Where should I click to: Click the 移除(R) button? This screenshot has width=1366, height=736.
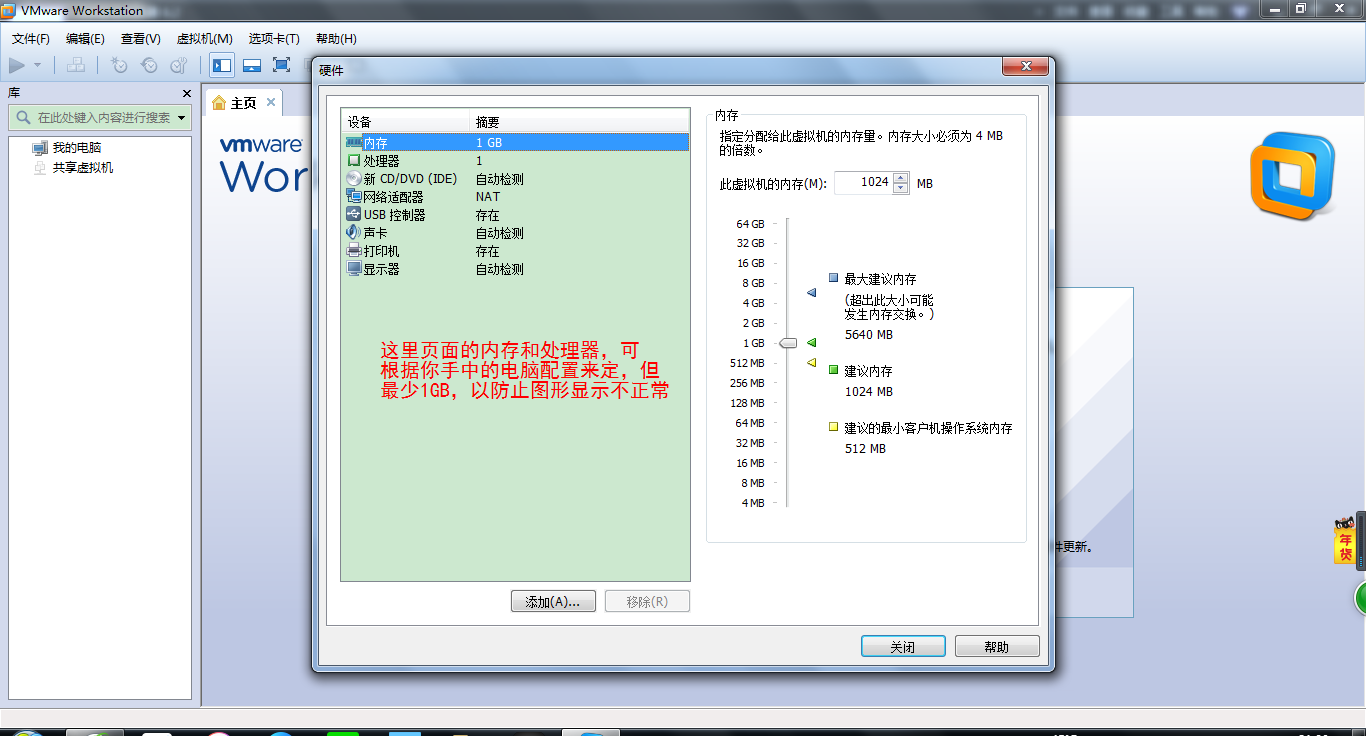(x=647, y=602)
